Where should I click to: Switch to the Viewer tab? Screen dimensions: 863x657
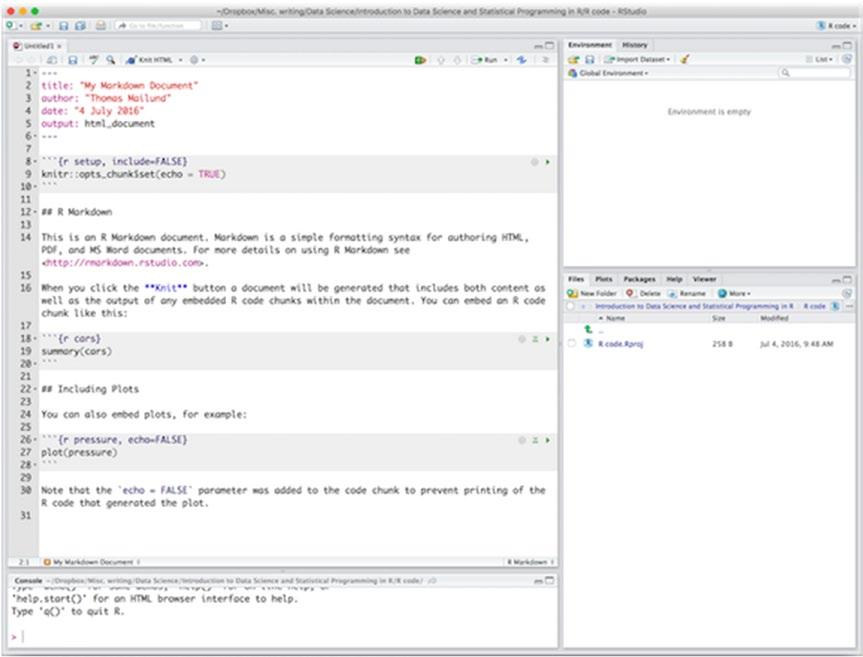(x=704, y=280)
